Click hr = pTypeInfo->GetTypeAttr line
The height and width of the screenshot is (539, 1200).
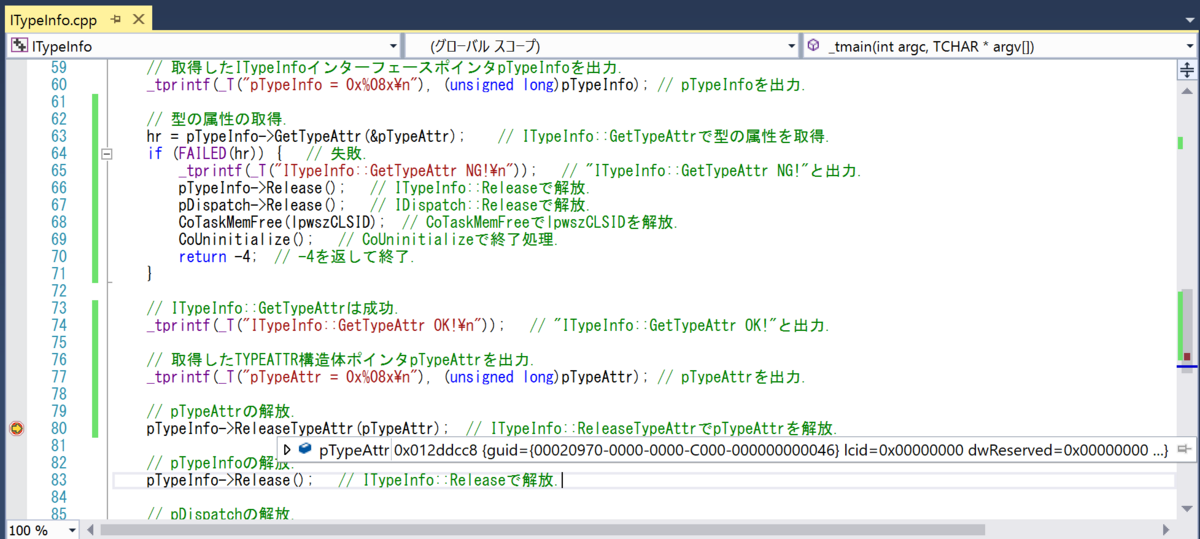point(306,136)
